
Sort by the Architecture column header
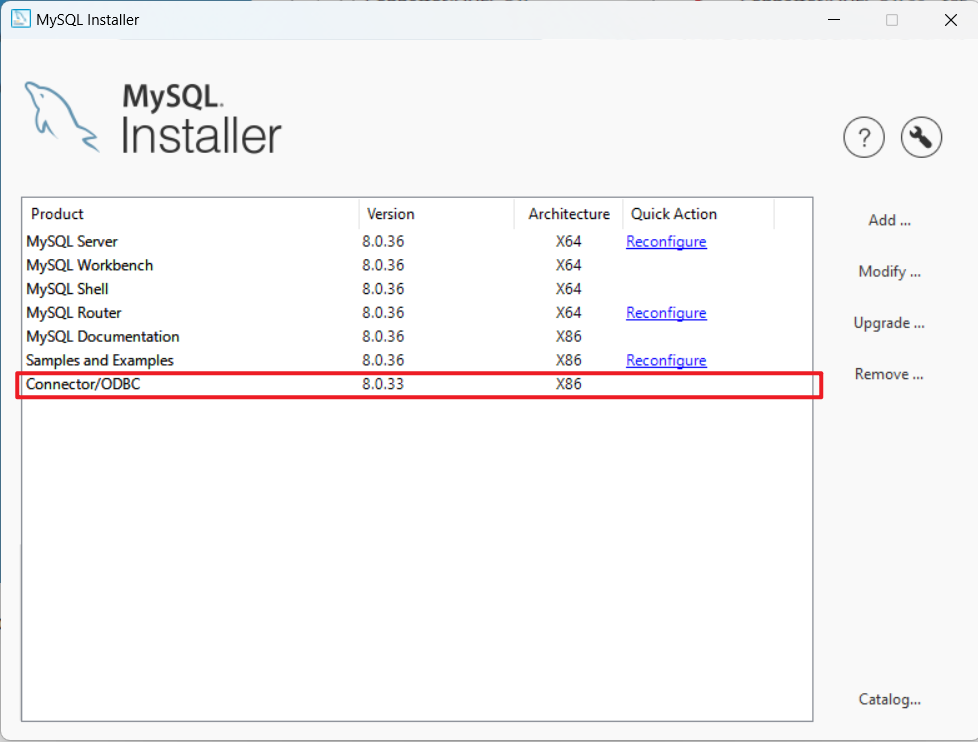(568, 214)
